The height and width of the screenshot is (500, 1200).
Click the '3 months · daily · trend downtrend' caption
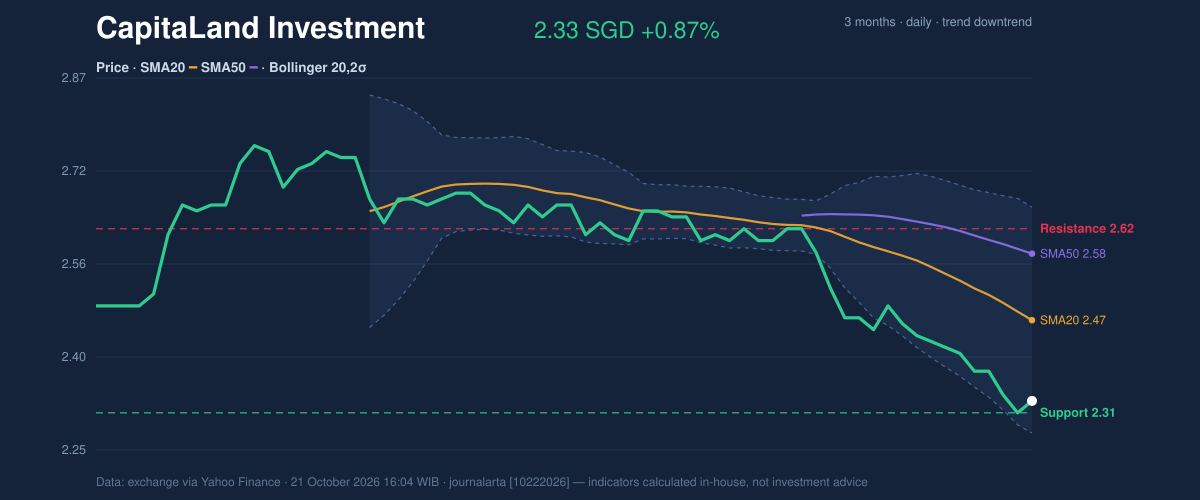(x=938, y=22)
